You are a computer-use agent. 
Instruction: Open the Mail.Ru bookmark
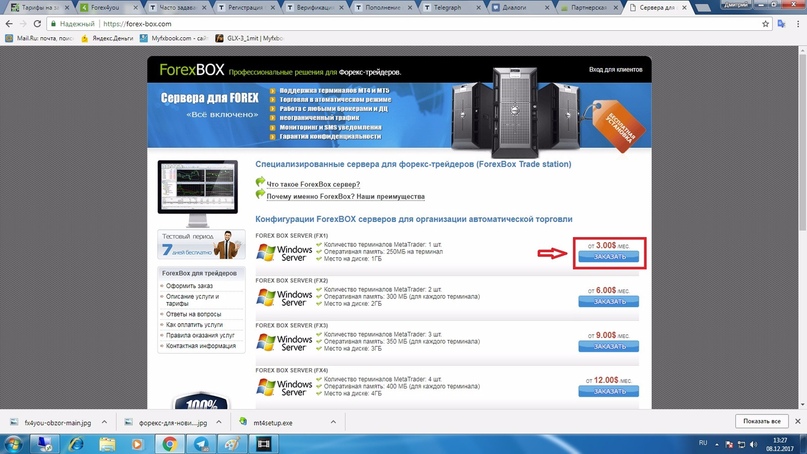tap(40, 38)
